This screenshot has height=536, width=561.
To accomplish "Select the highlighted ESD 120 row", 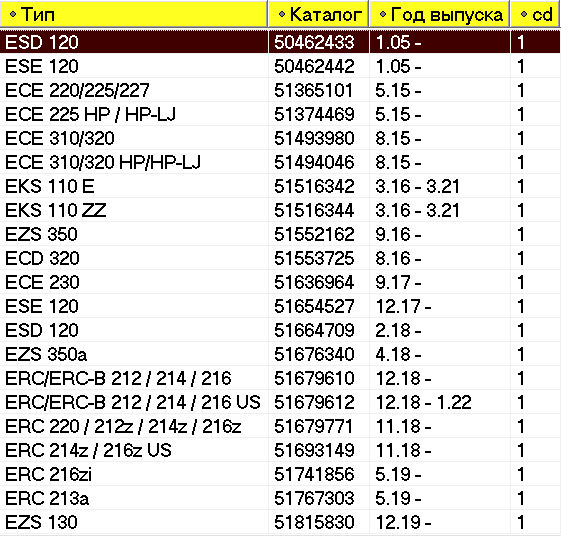I will [280, 42].
